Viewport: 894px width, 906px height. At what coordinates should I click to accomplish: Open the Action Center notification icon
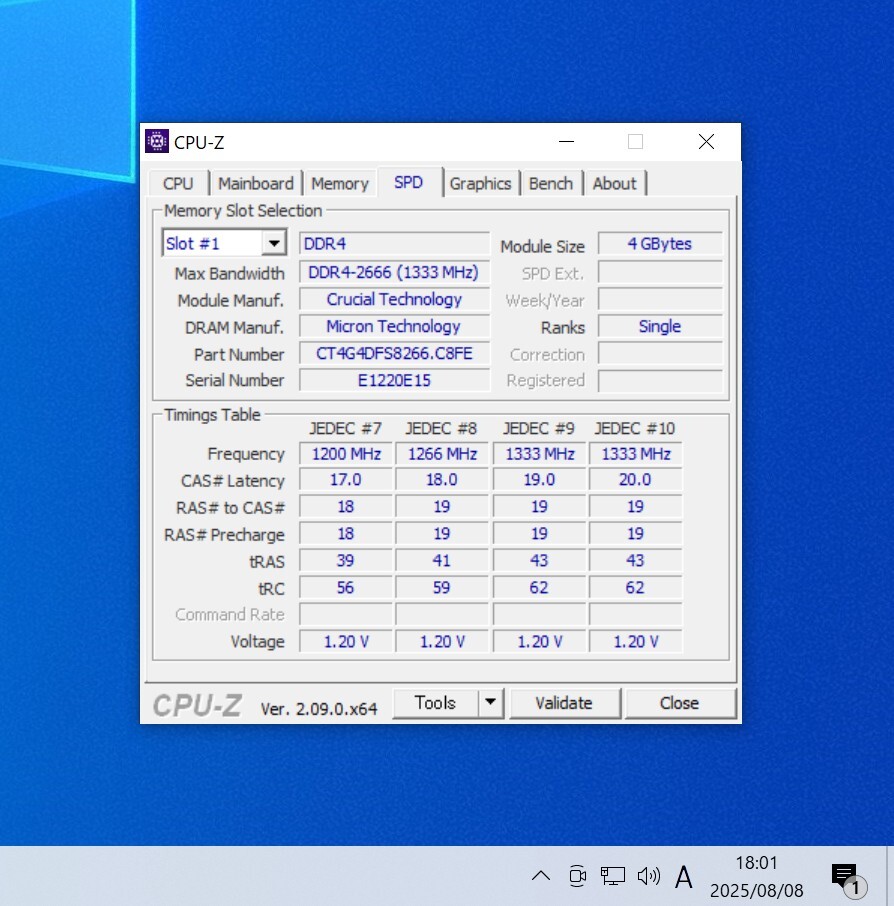pos(848,879)
